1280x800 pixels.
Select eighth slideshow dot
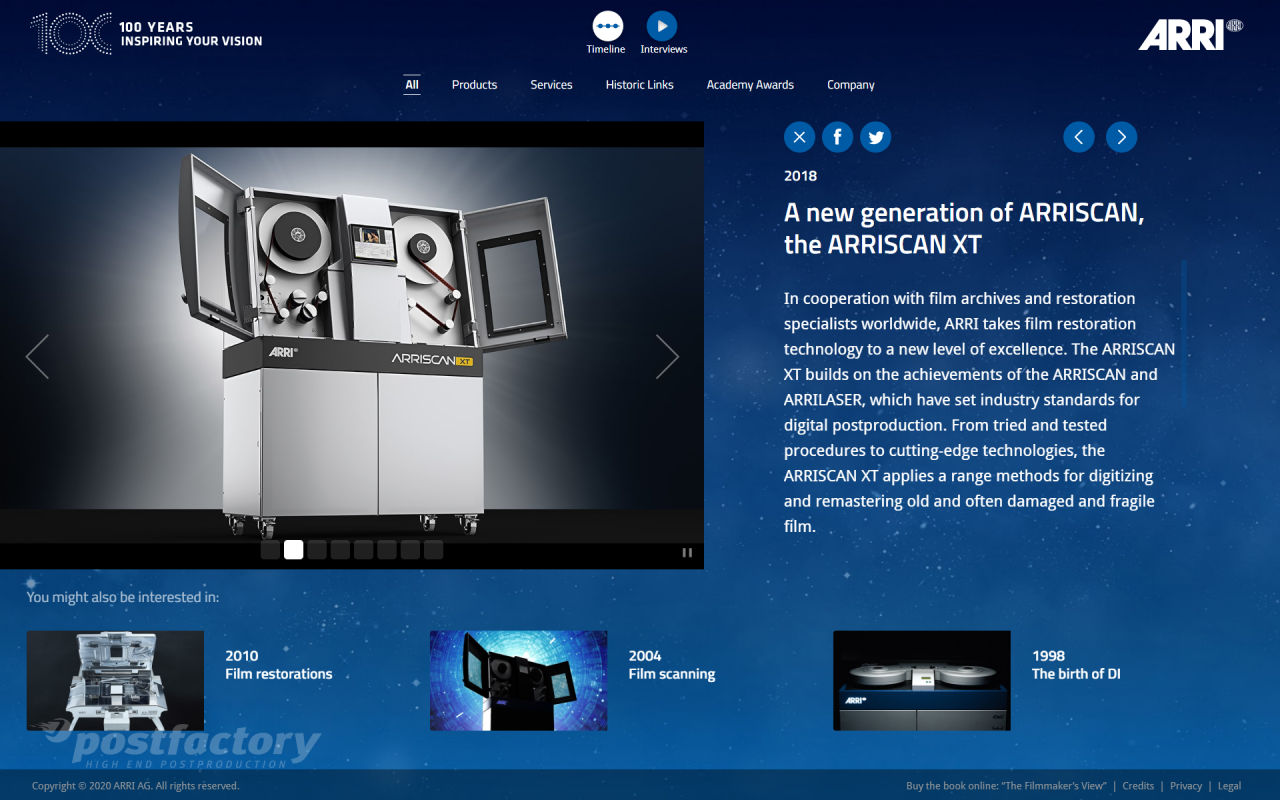point(433,550)
